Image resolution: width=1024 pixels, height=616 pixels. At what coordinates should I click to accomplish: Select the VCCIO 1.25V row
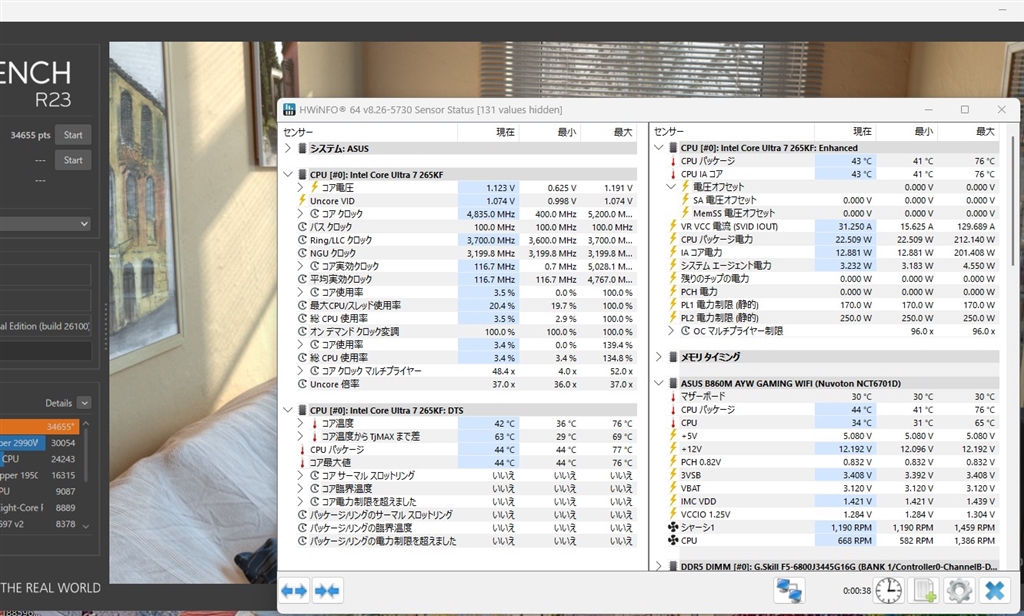(833, 514)
